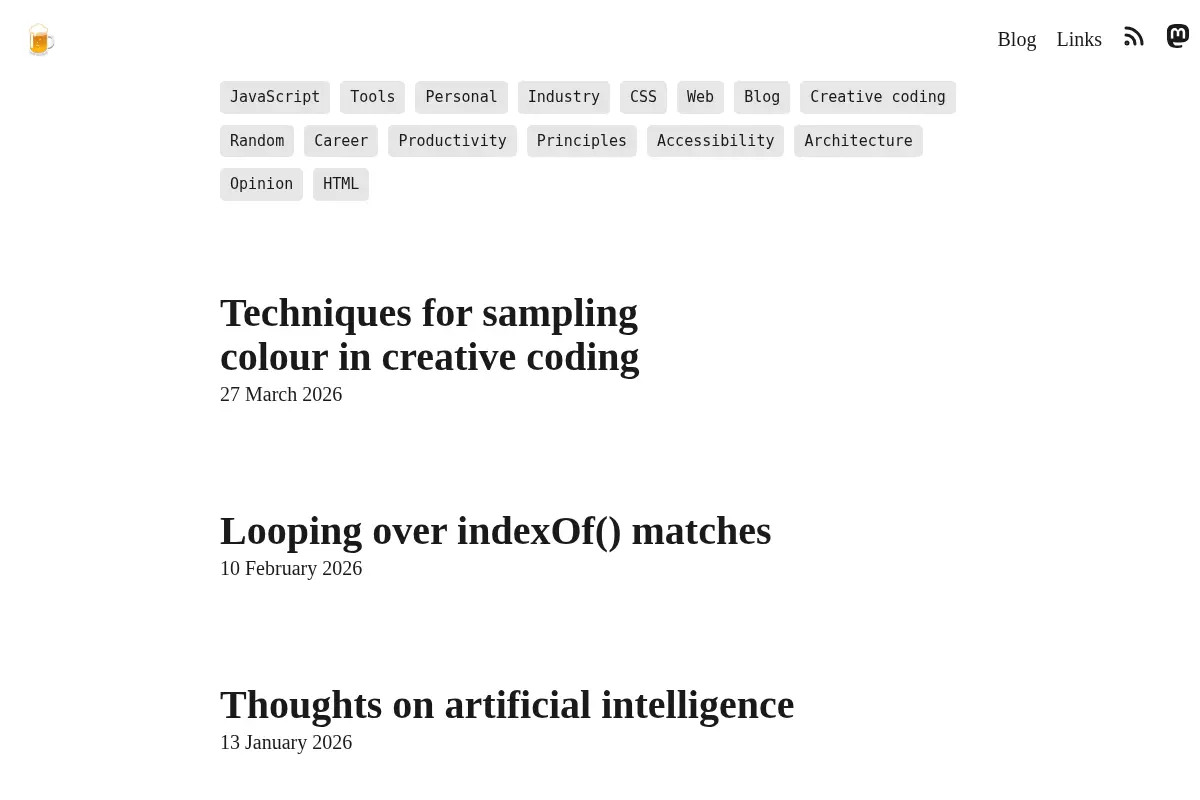
Task: Open the Links page
Action: click(x=1079, y=39)
